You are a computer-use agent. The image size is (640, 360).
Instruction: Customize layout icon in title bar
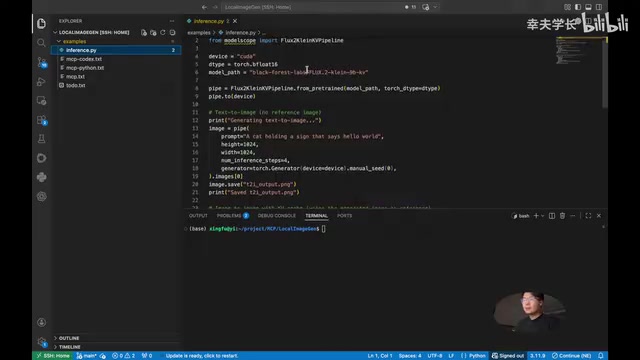pos(567,7)
